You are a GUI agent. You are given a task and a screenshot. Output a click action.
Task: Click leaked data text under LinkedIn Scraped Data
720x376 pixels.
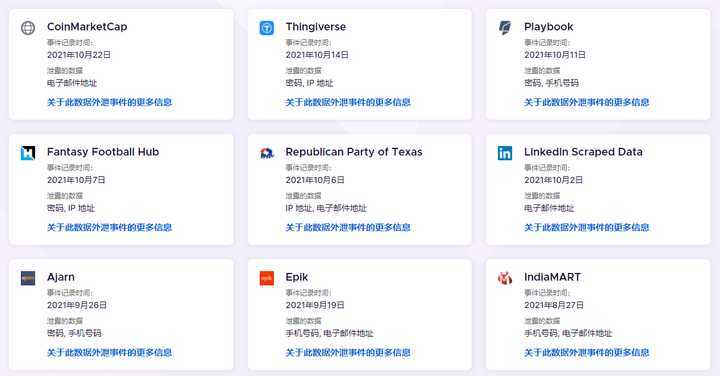[x=549, y=208]
